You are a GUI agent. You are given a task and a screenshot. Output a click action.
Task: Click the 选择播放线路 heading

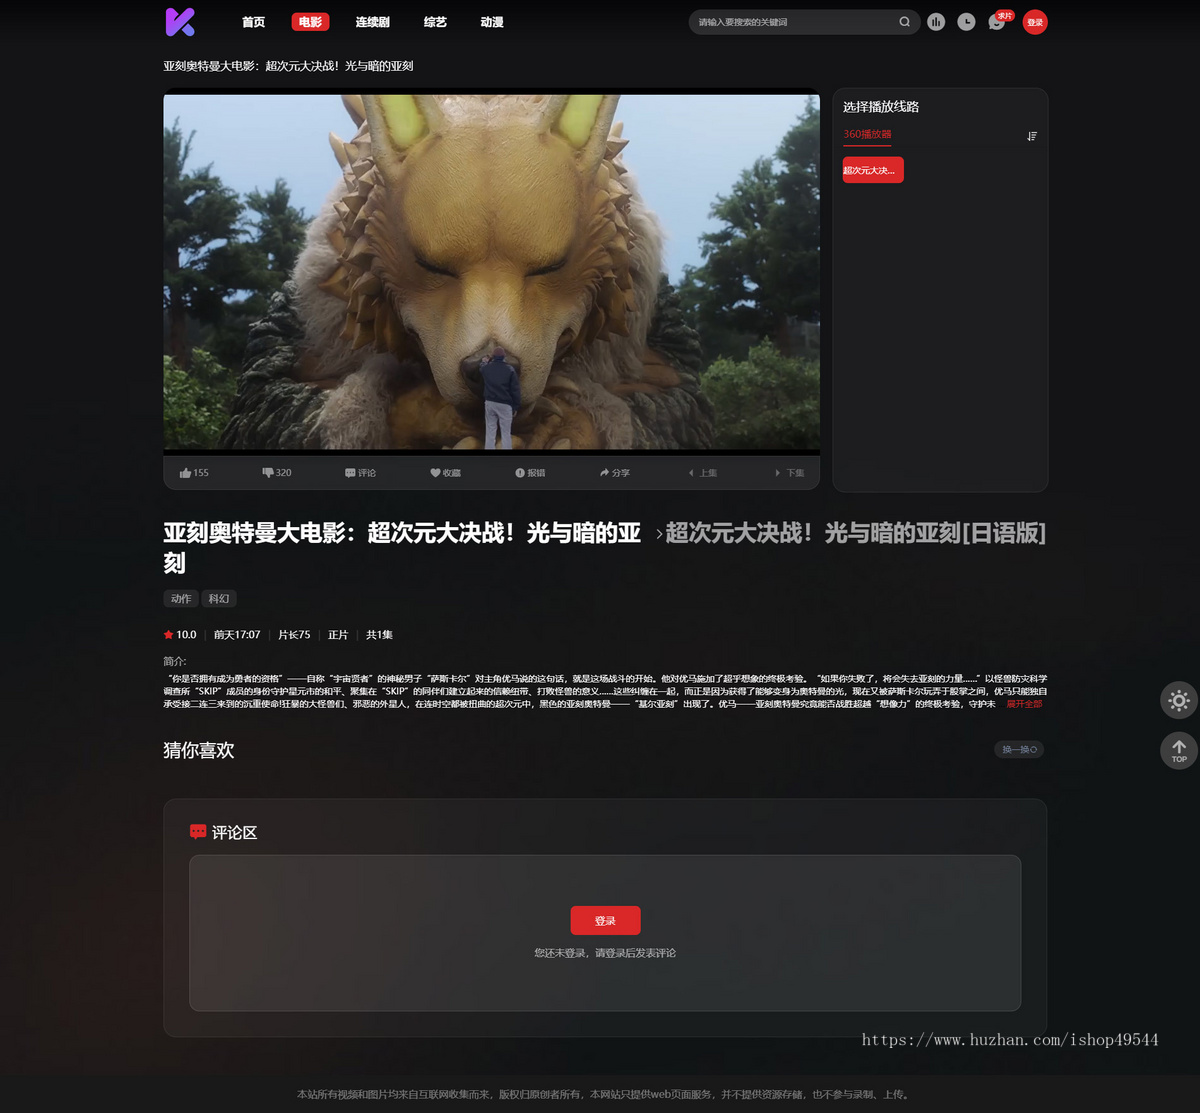click(x=881, y=107)
